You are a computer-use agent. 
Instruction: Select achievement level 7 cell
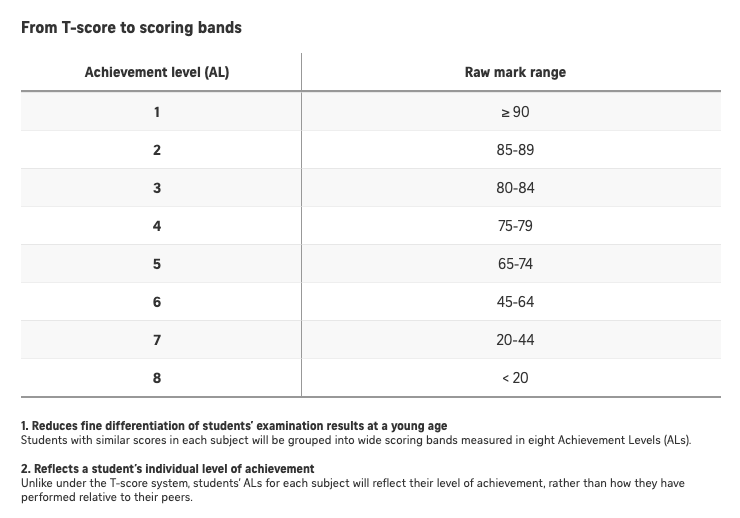[157, 340]
